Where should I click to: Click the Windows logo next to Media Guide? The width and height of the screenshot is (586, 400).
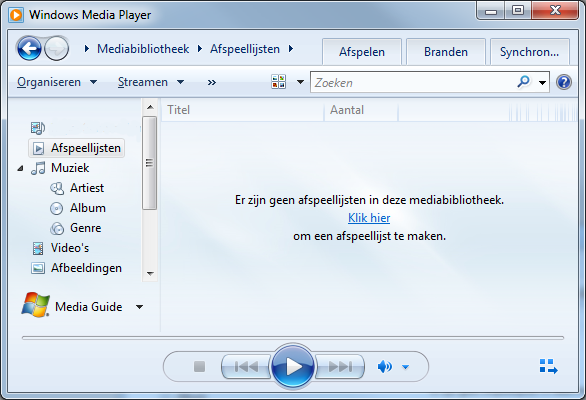36,305
